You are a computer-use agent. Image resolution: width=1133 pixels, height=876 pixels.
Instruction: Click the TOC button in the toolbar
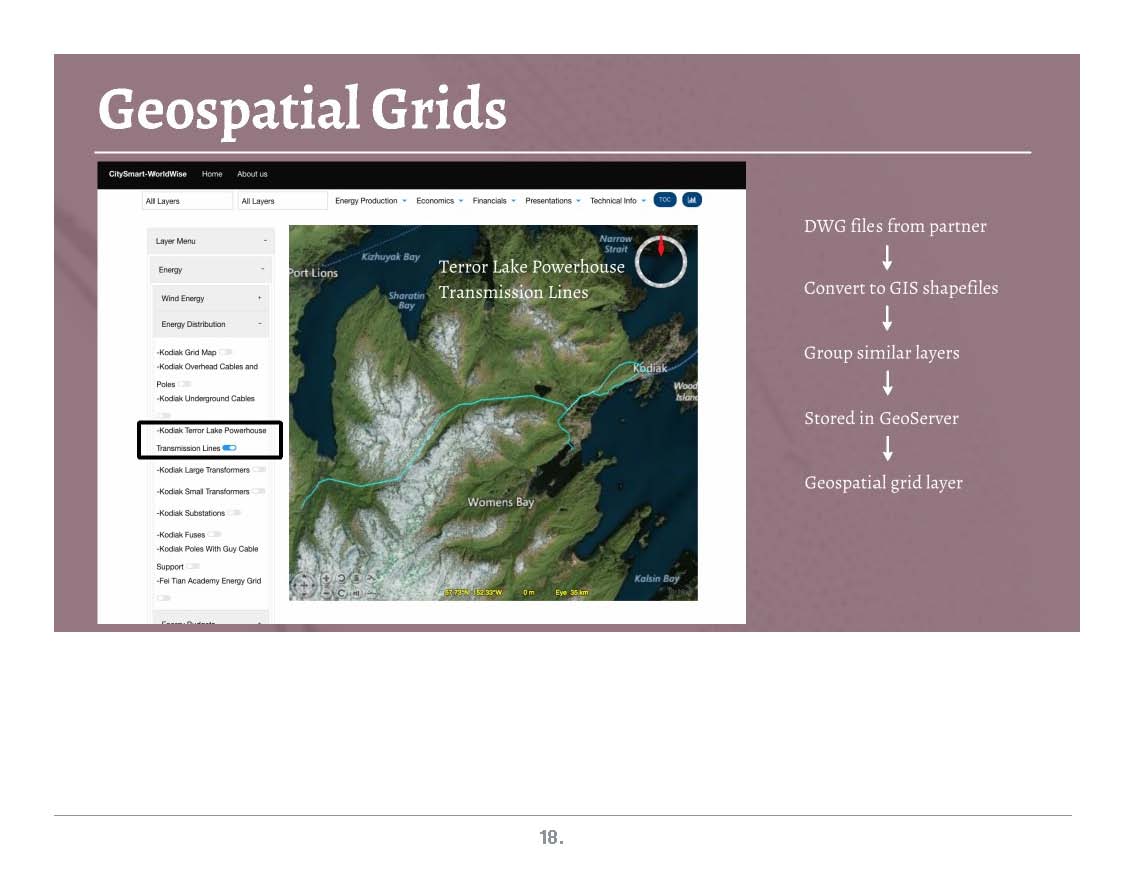point(665,200)
